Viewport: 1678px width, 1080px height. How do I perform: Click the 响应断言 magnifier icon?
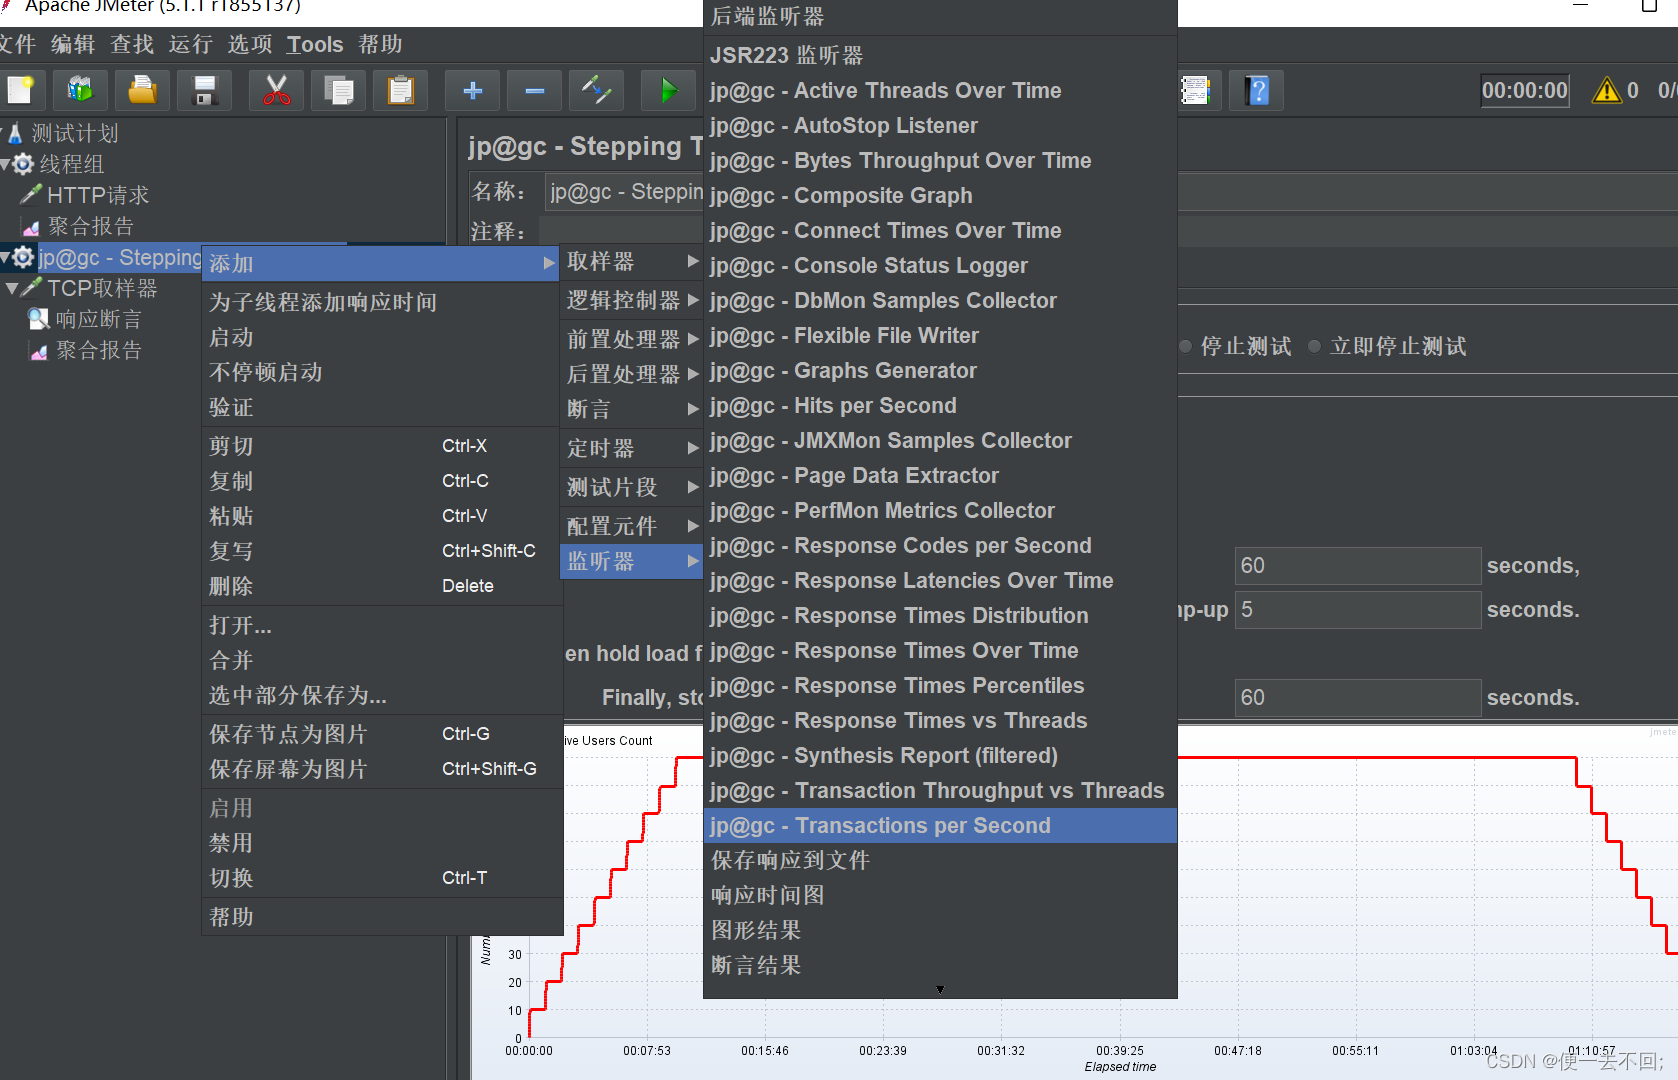point(39,319)
